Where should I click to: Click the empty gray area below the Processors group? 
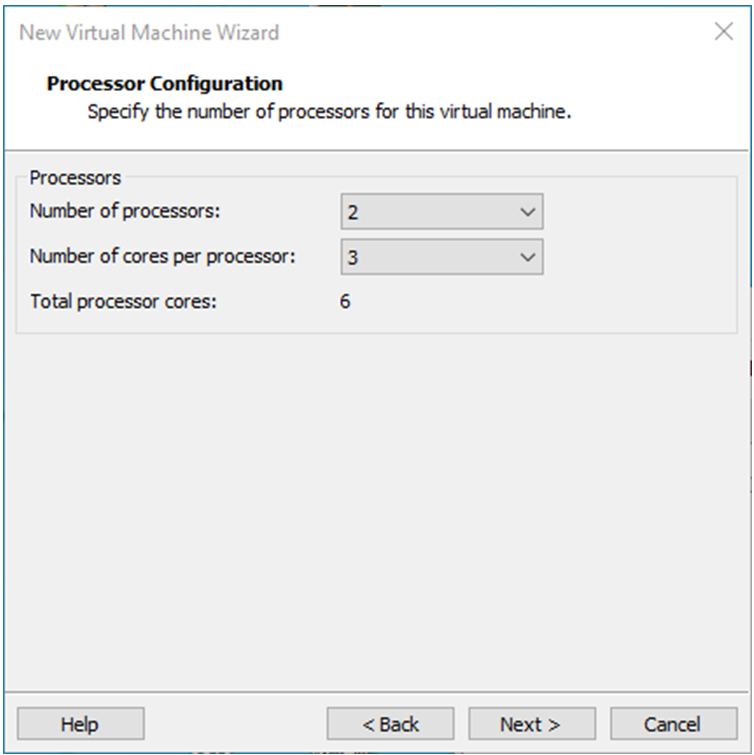click(377, 510)
